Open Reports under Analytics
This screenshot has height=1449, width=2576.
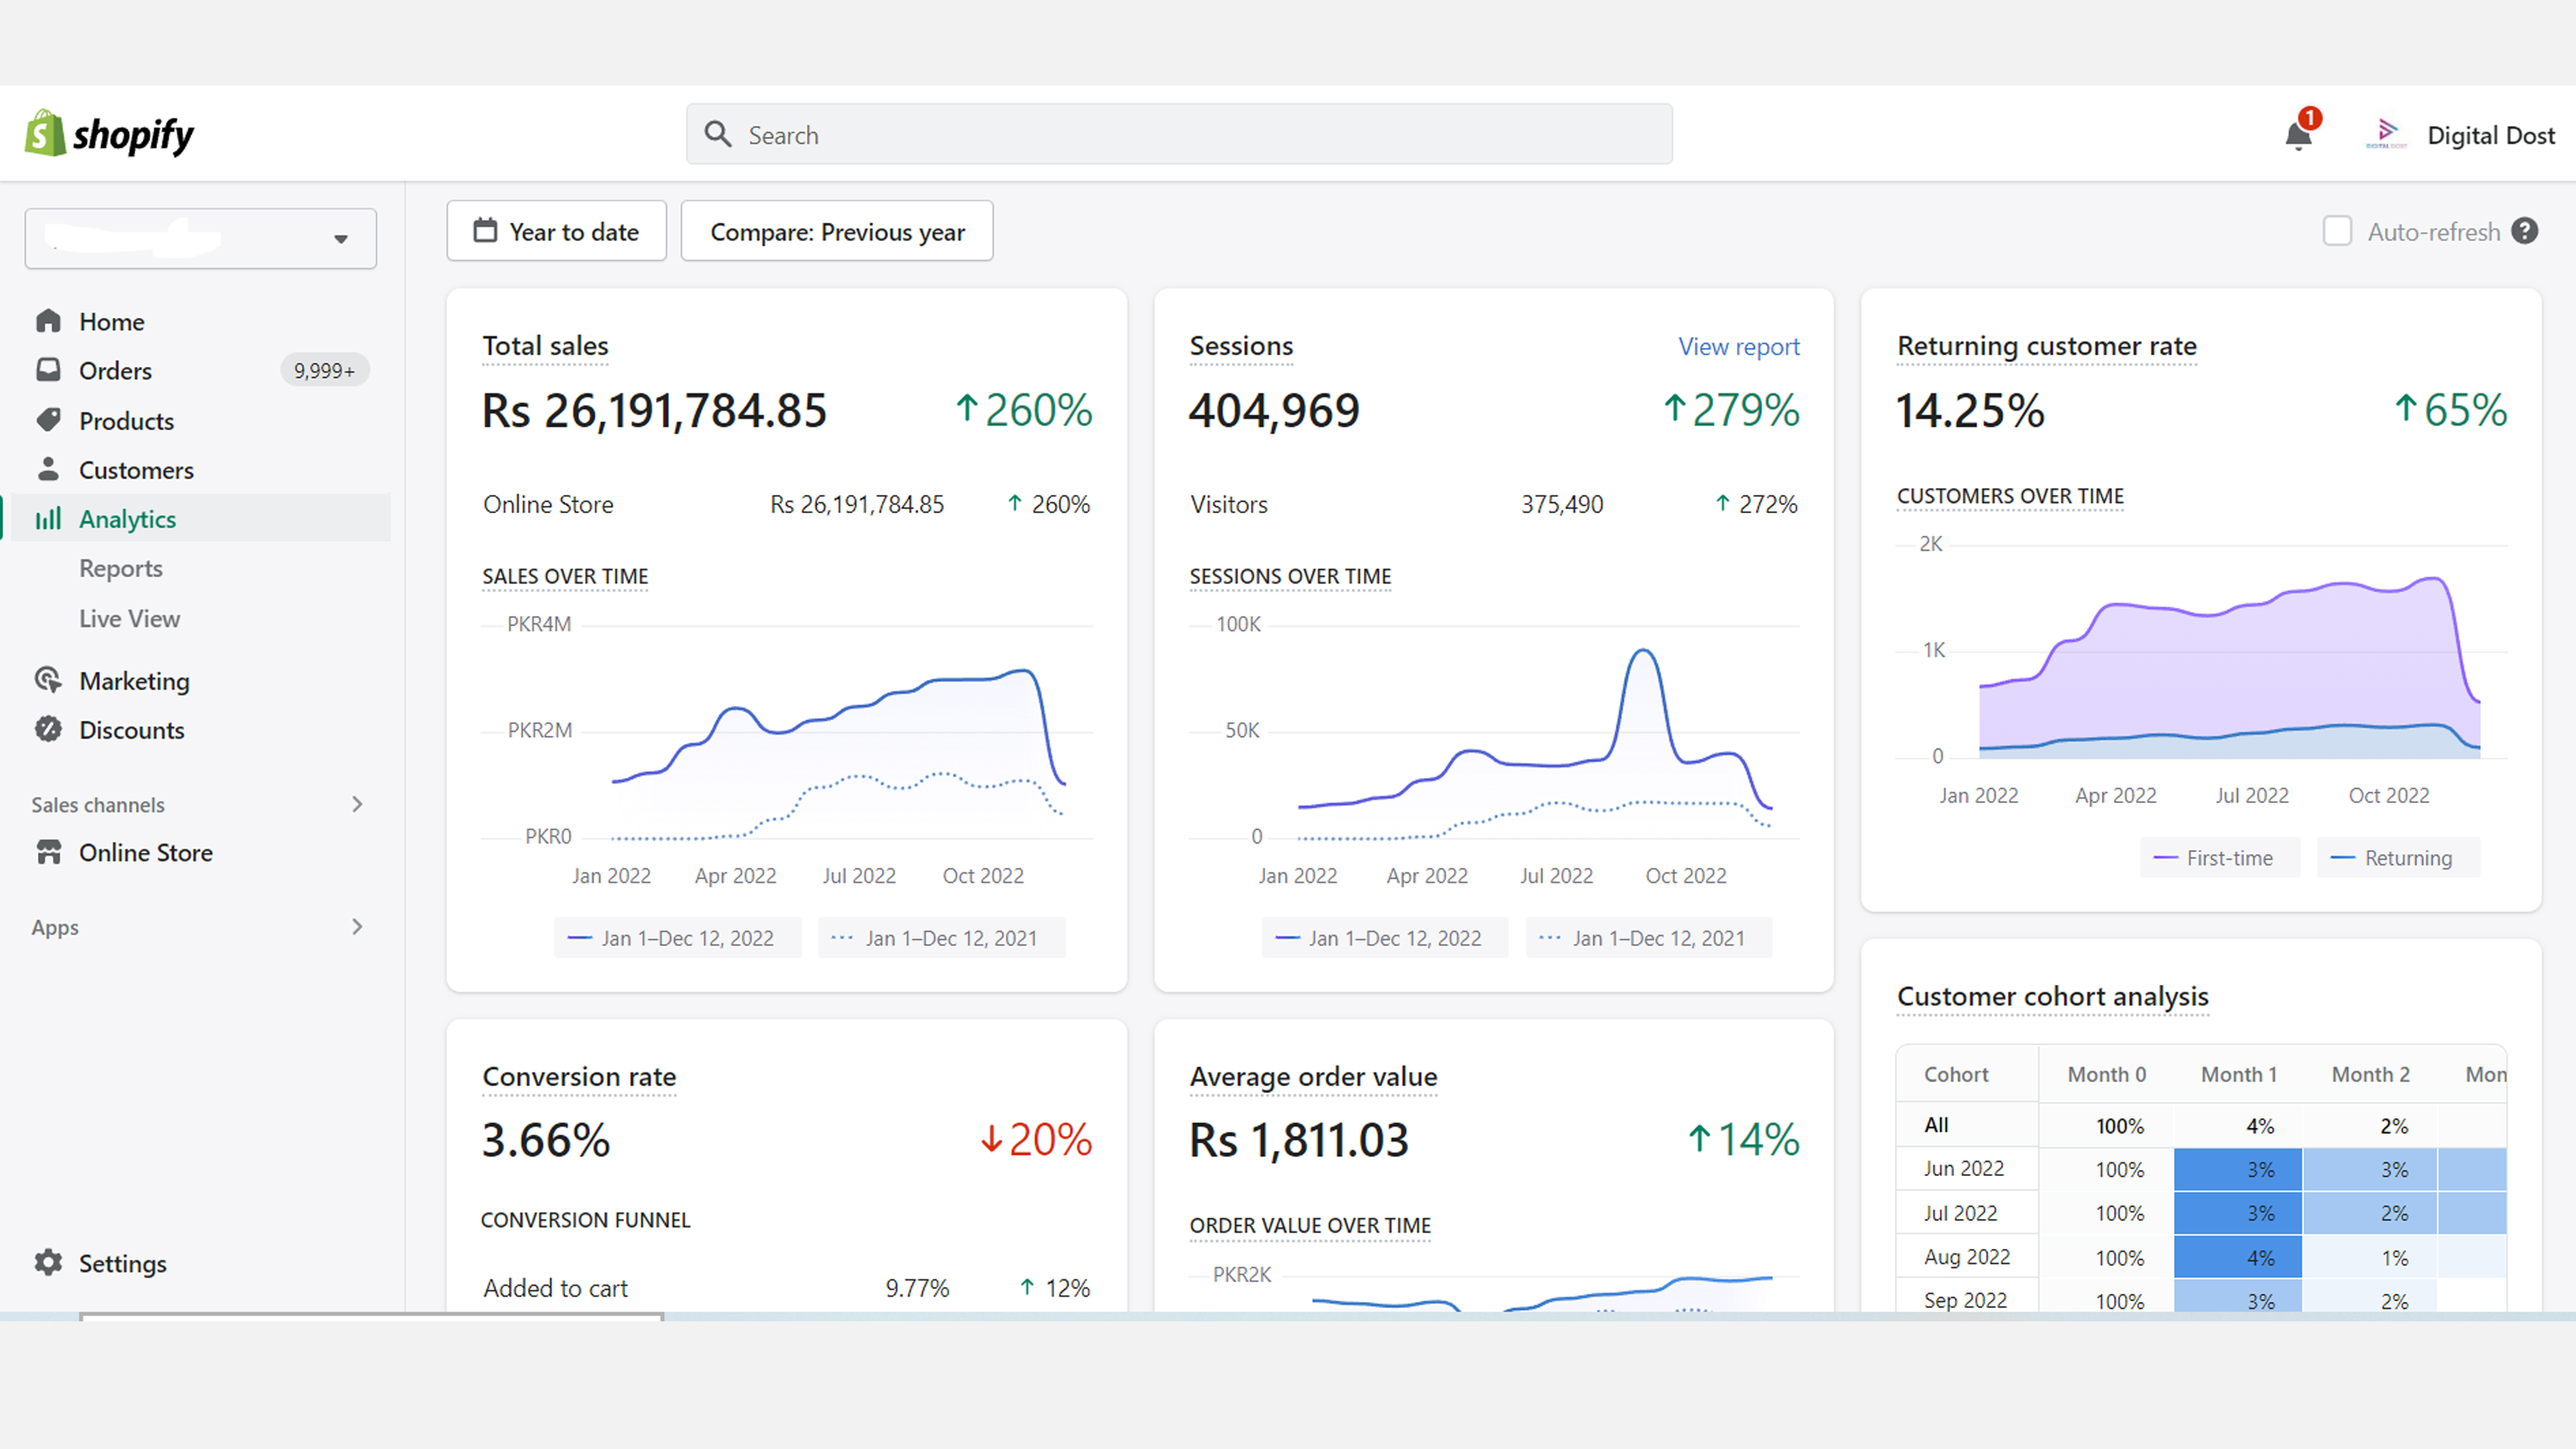point(121,568)
